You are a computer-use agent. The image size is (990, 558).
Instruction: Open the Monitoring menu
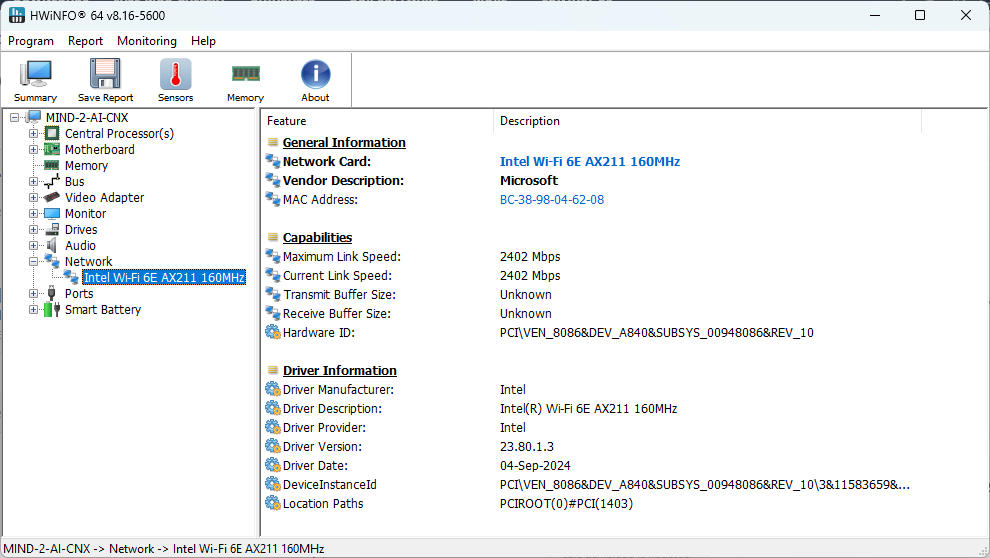[x=147, y=41]
